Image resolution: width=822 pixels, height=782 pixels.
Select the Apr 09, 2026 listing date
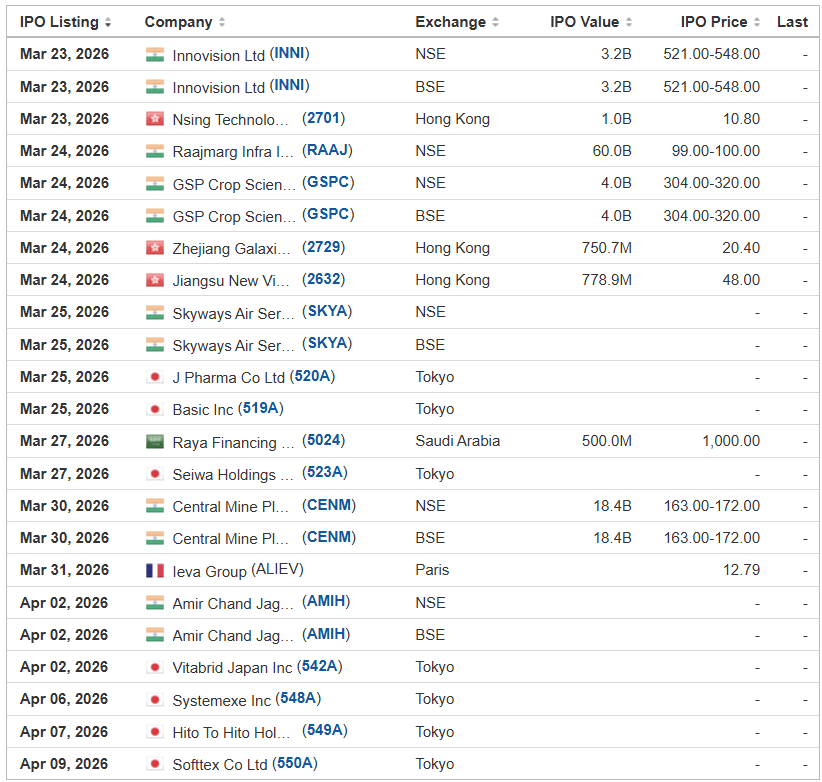pyautogui.click(x=64, y=764)
